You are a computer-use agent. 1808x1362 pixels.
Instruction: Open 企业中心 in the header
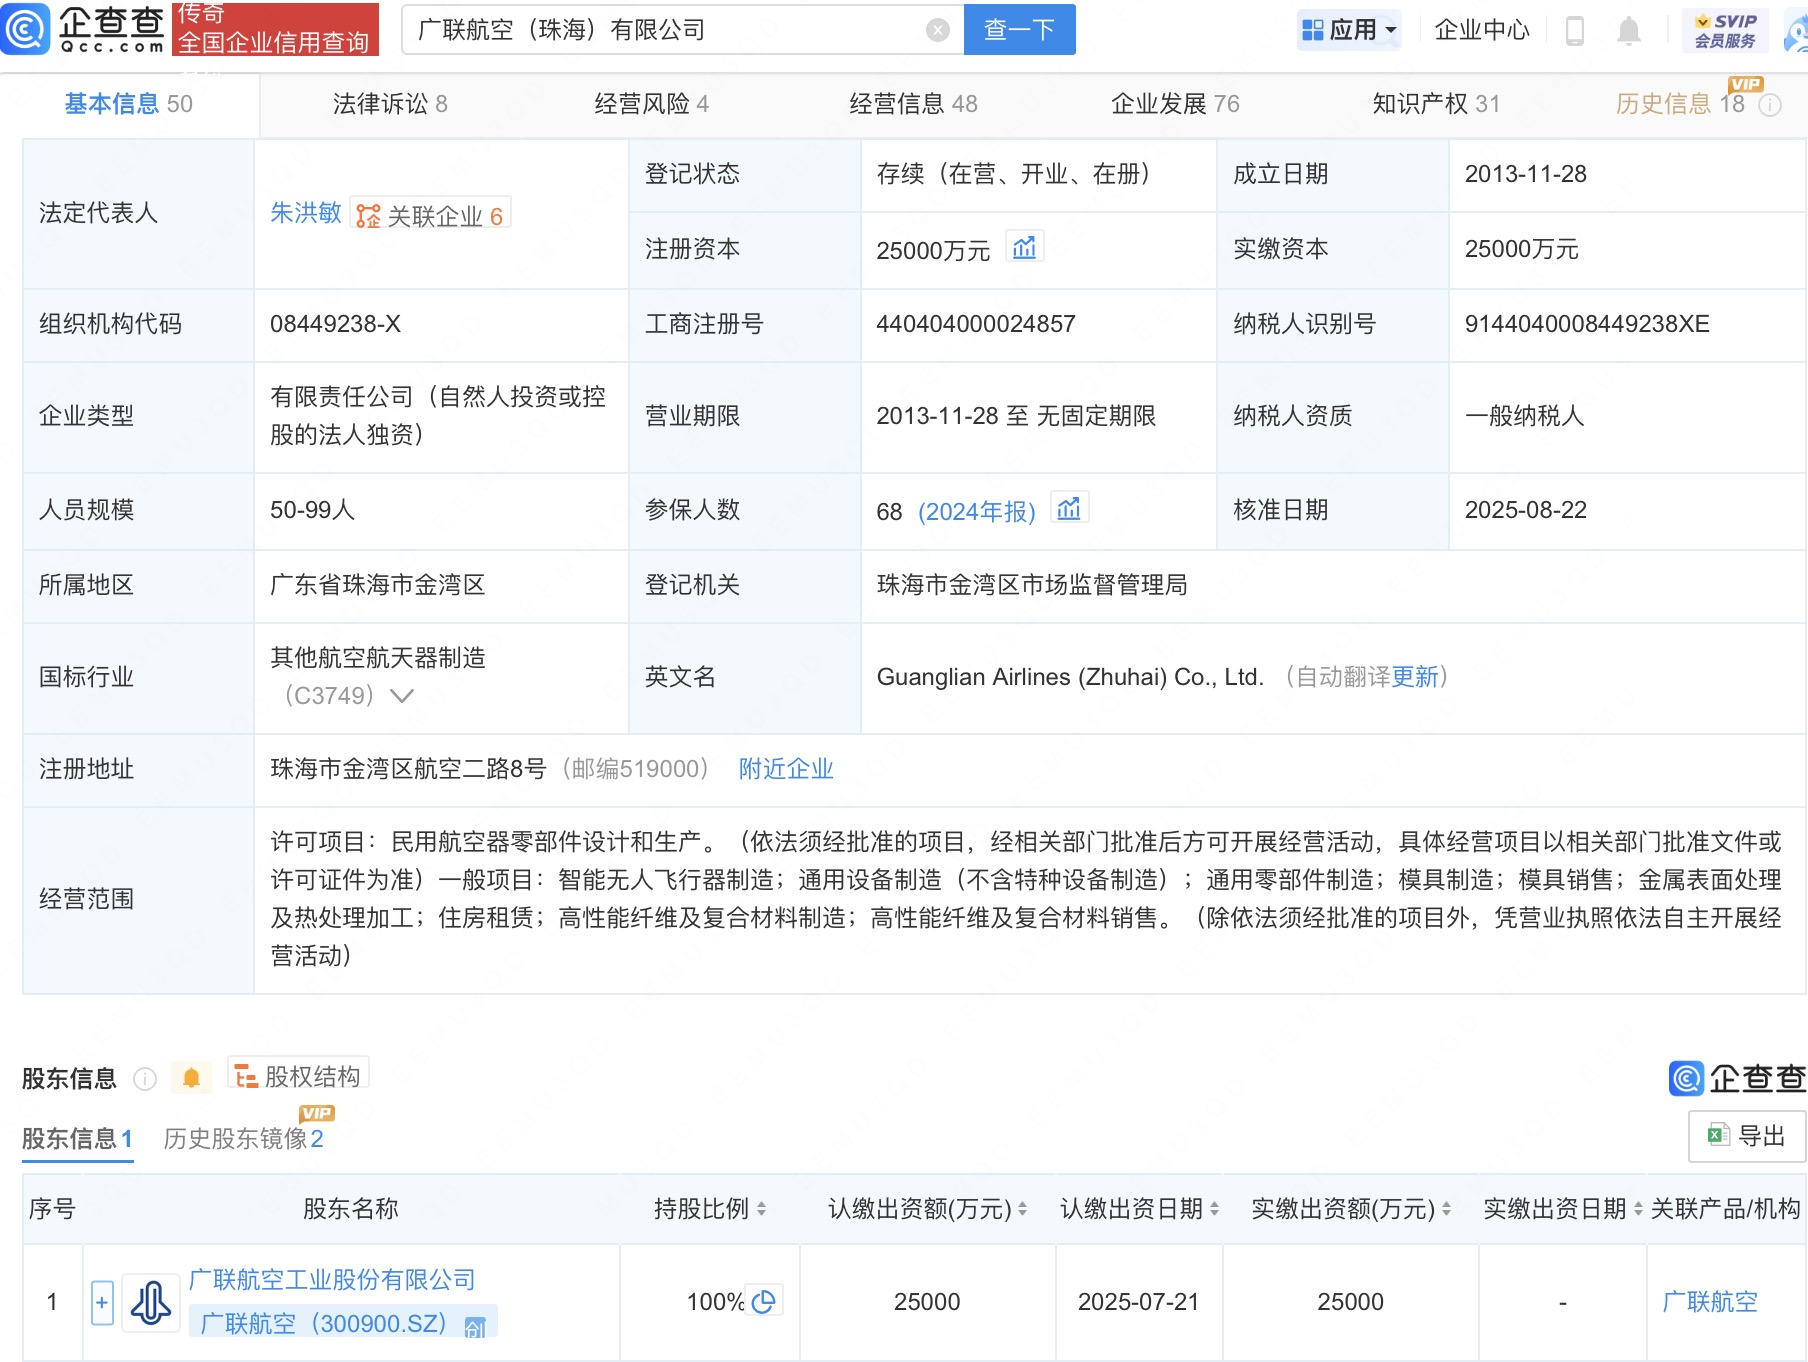[x=1482, y=30]
